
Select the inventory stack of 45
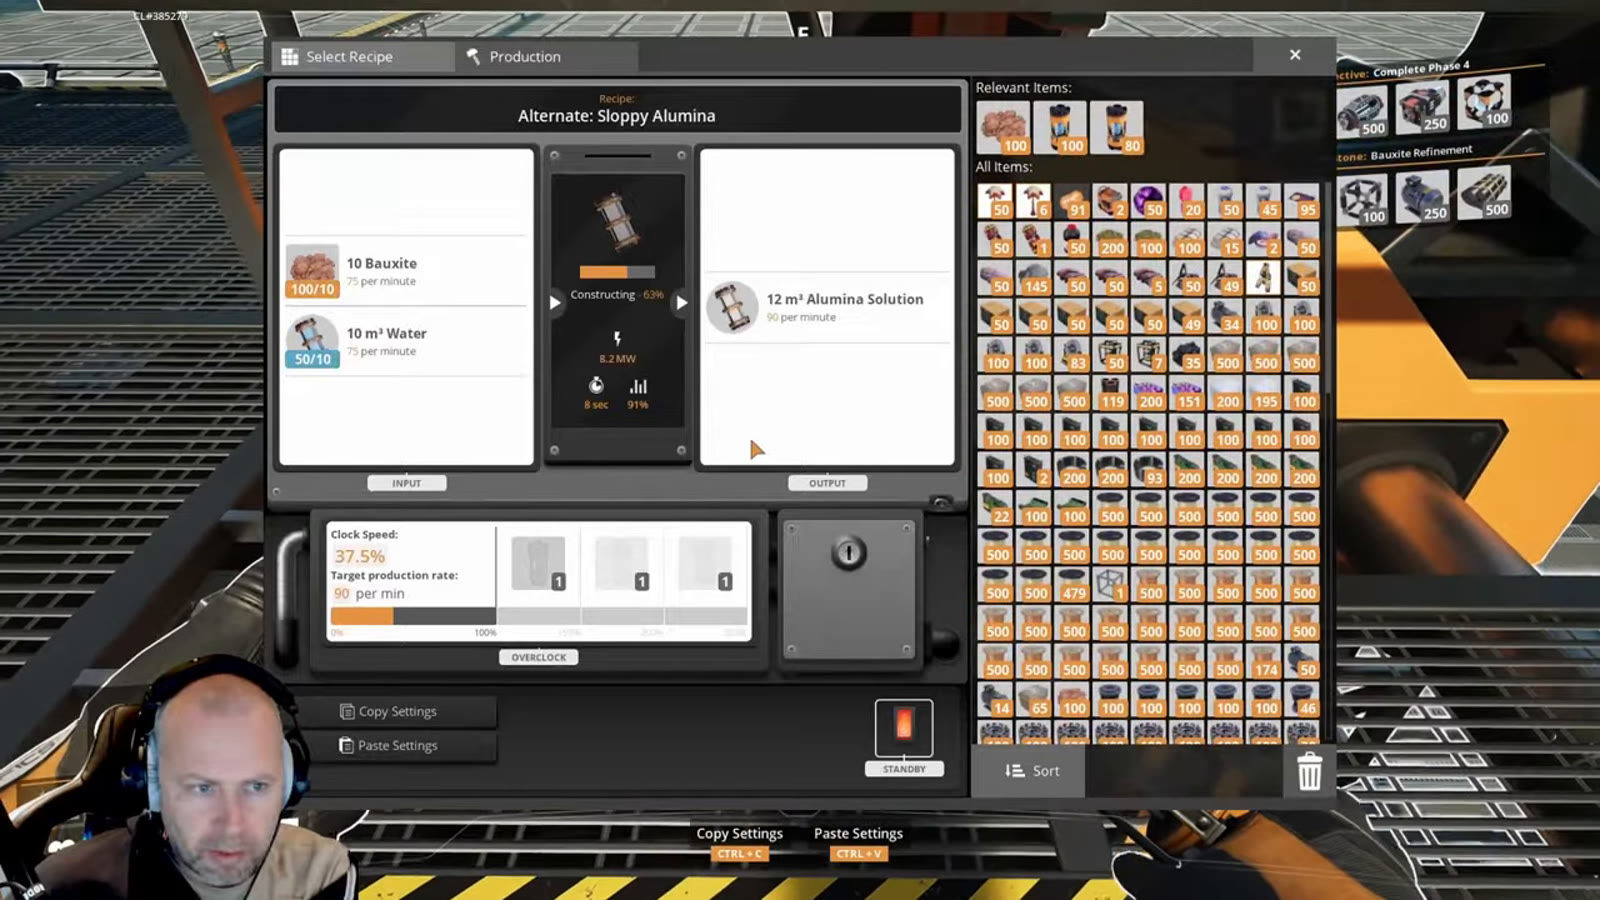pos(1264,201)
